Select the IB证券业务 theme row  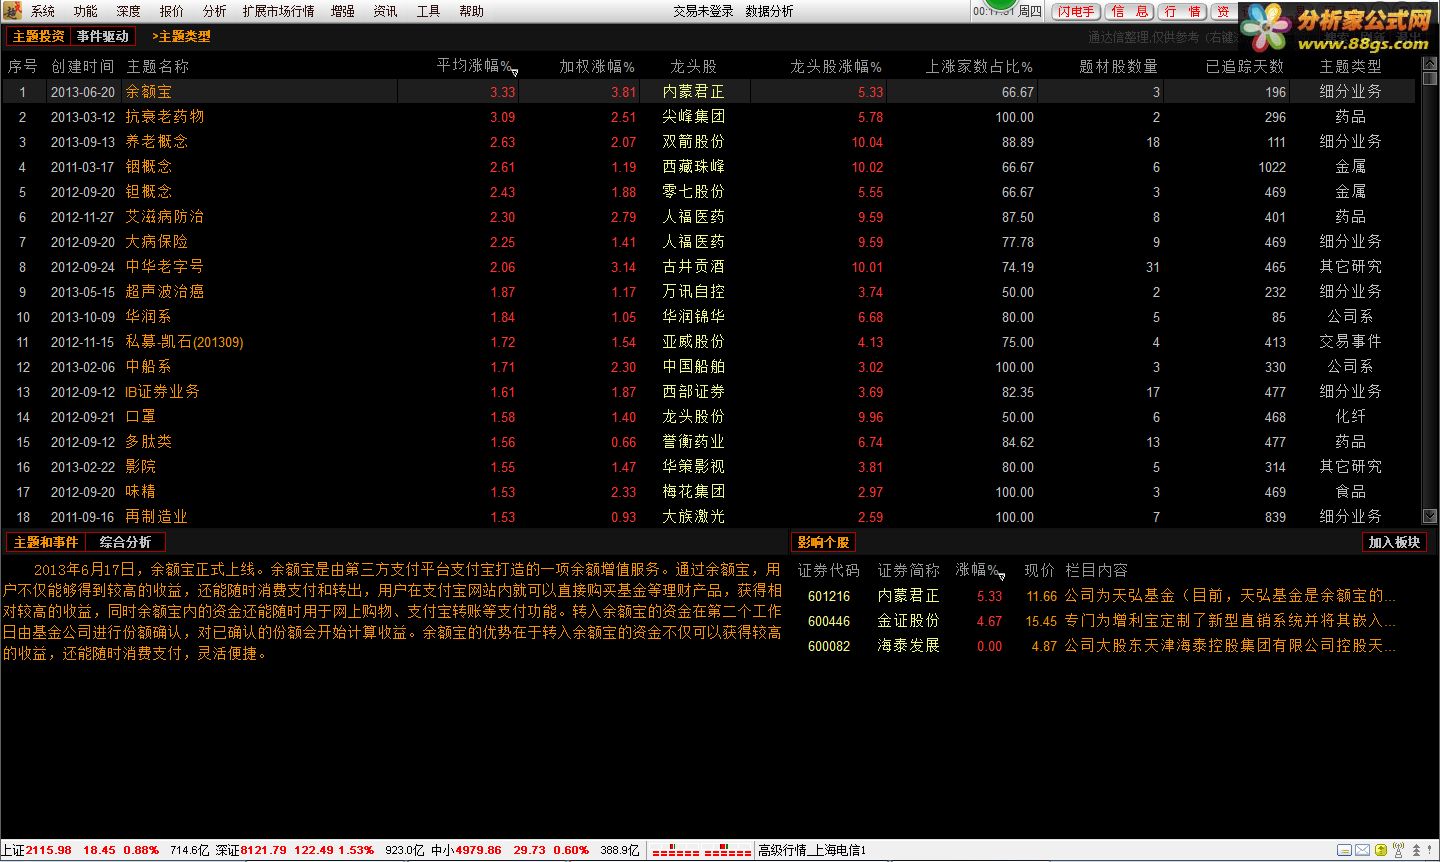point(708,391)
